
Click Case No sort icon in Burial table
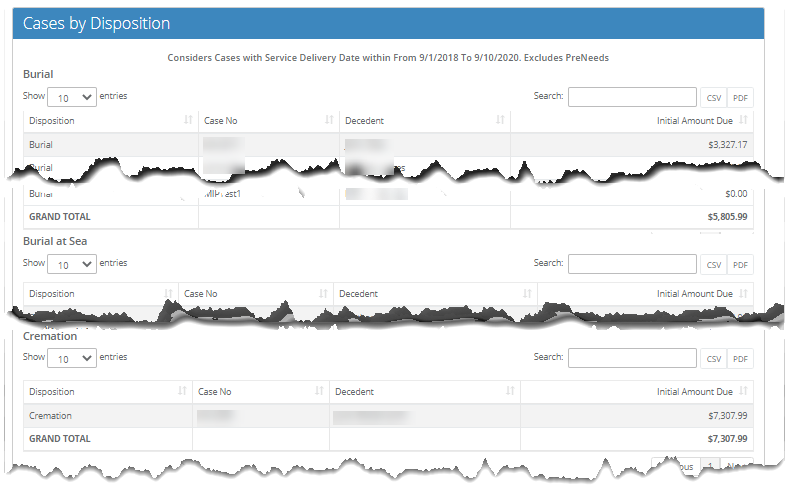click(329, 121)
